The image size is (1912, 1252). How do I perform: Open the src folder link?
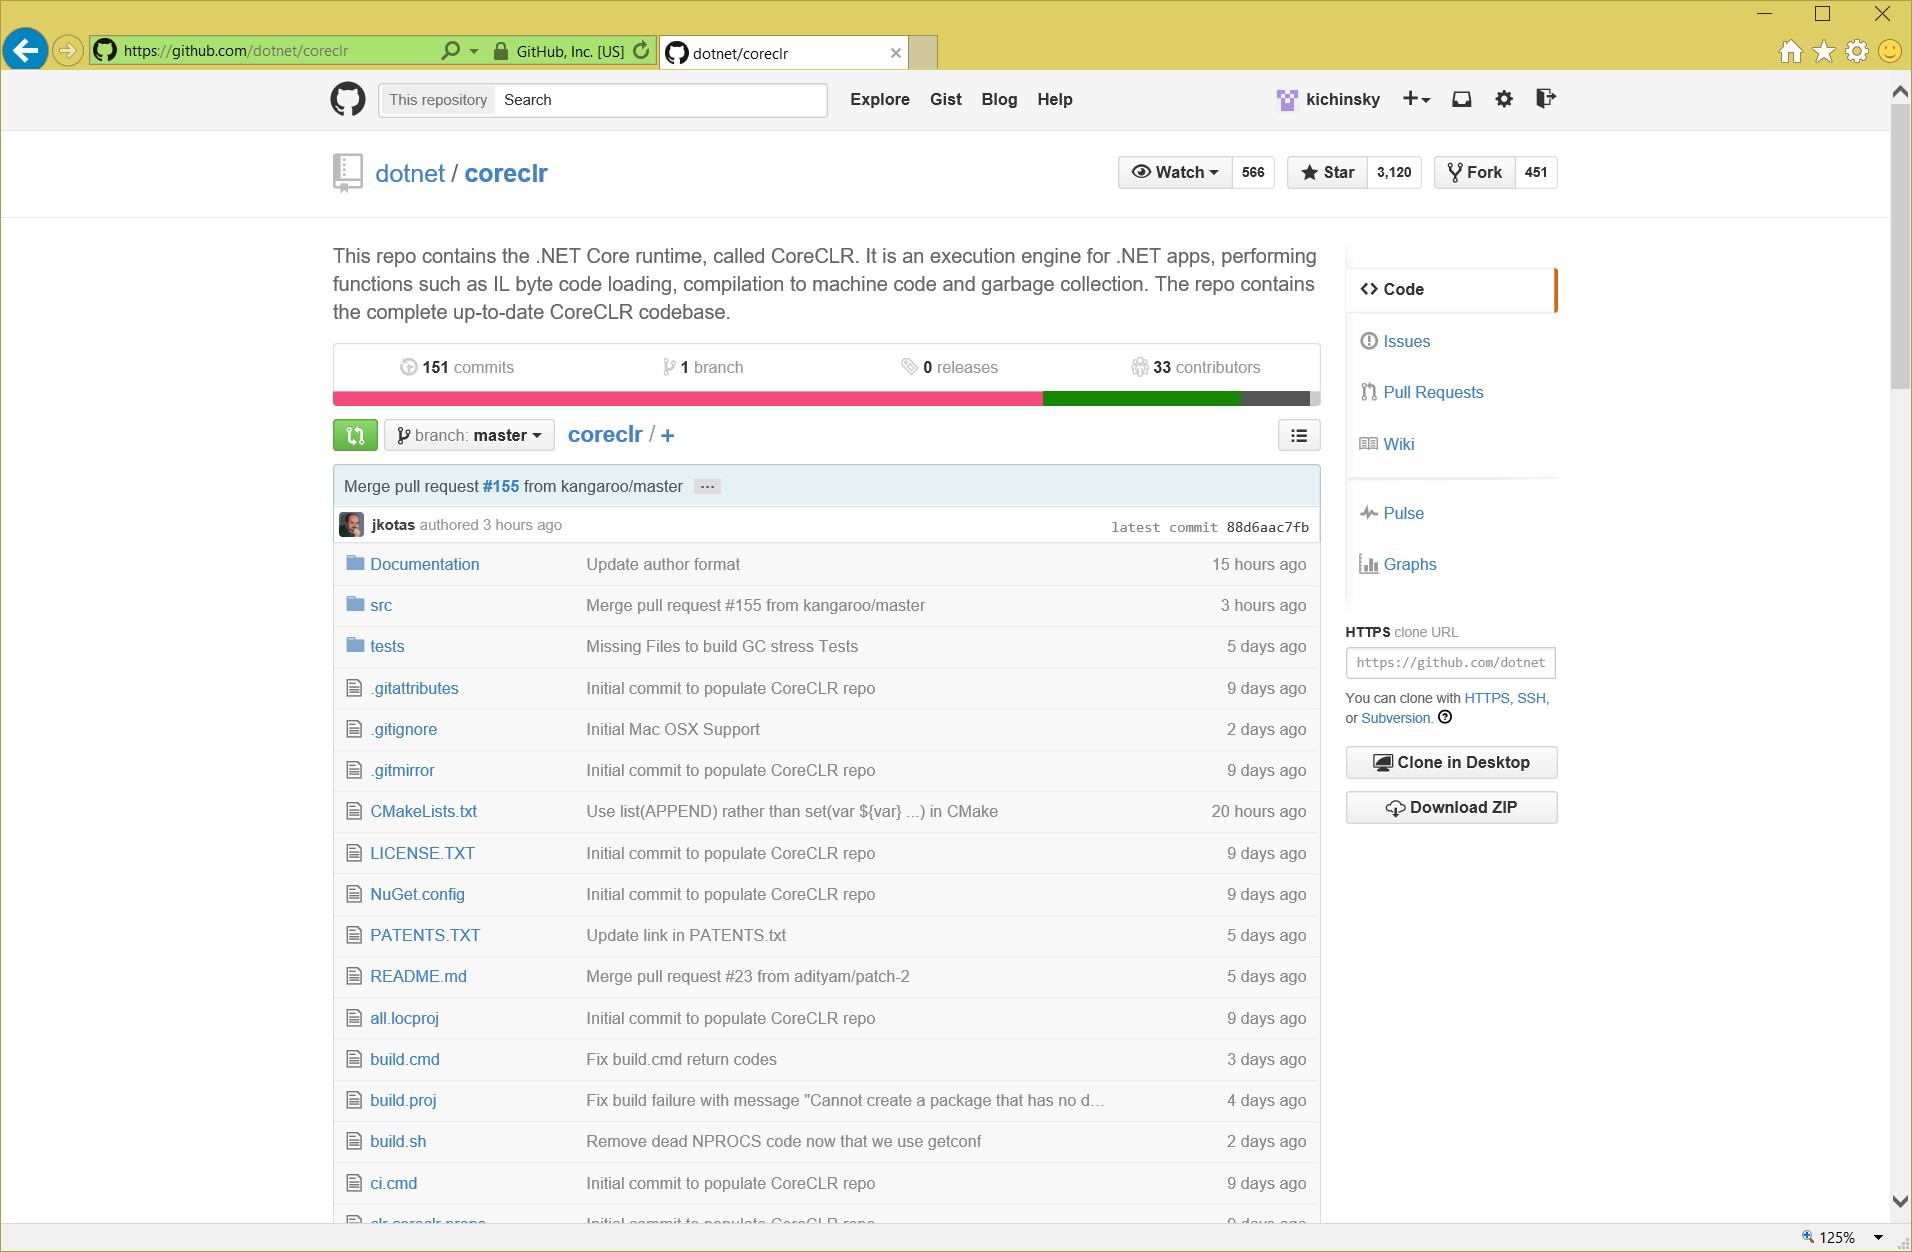381,605
